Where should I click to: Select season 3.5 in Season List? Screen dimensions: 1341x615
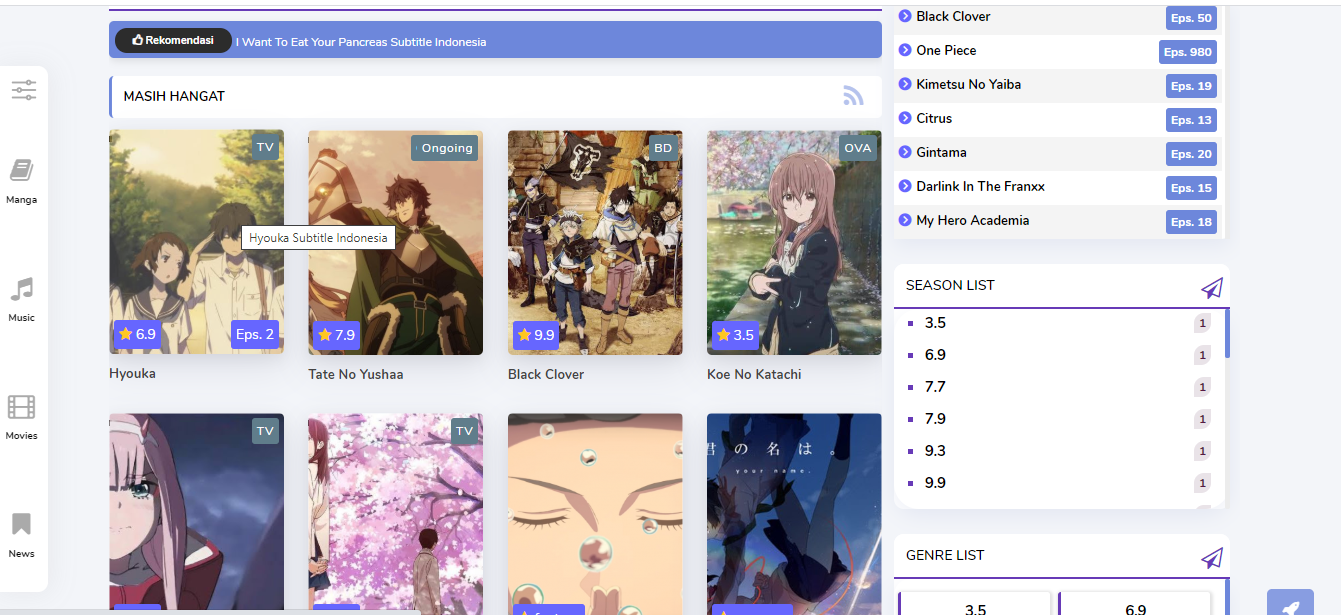935,323
